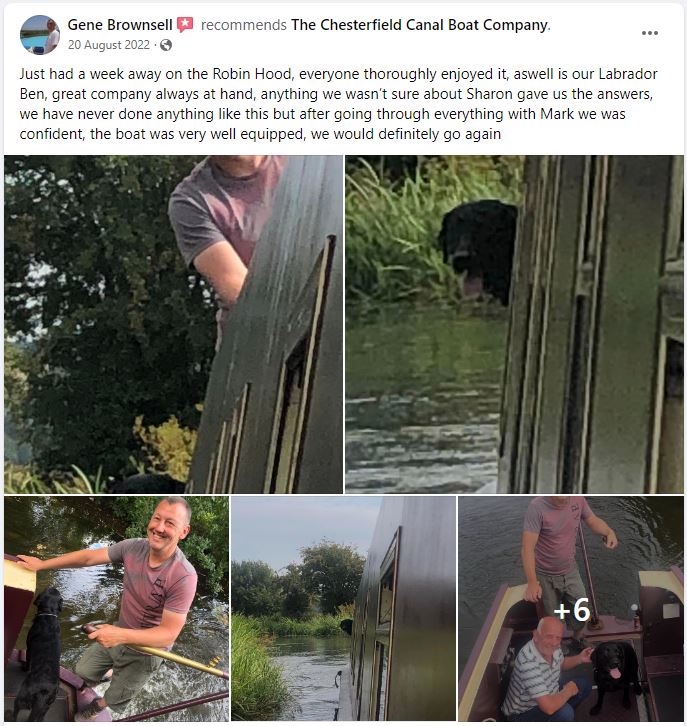Open photo of man leaning from boat
687x726 pixels.
click(174, 324)
